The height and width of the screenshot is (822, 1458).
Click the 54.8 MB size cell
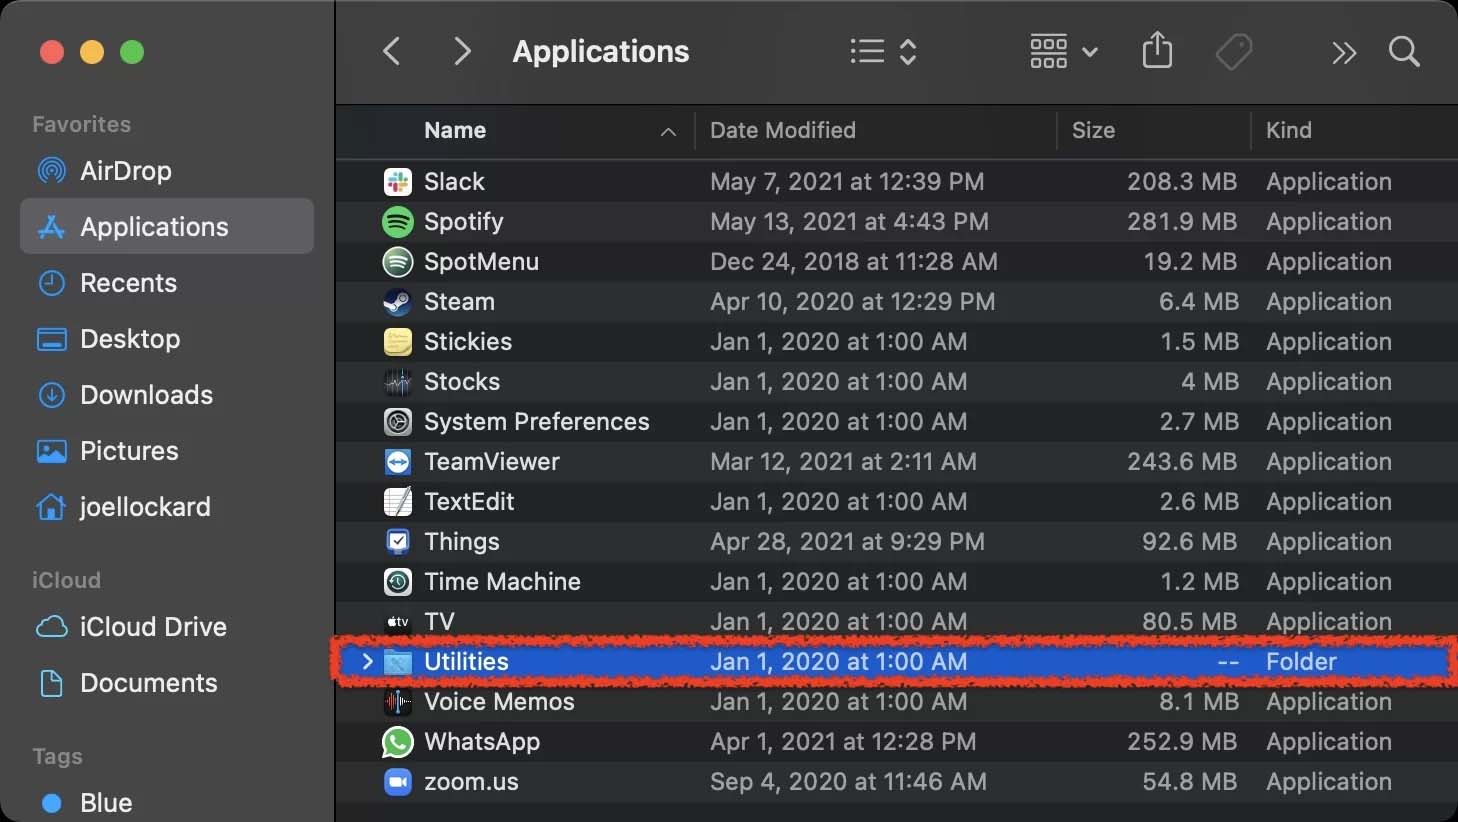(1189, 782)
